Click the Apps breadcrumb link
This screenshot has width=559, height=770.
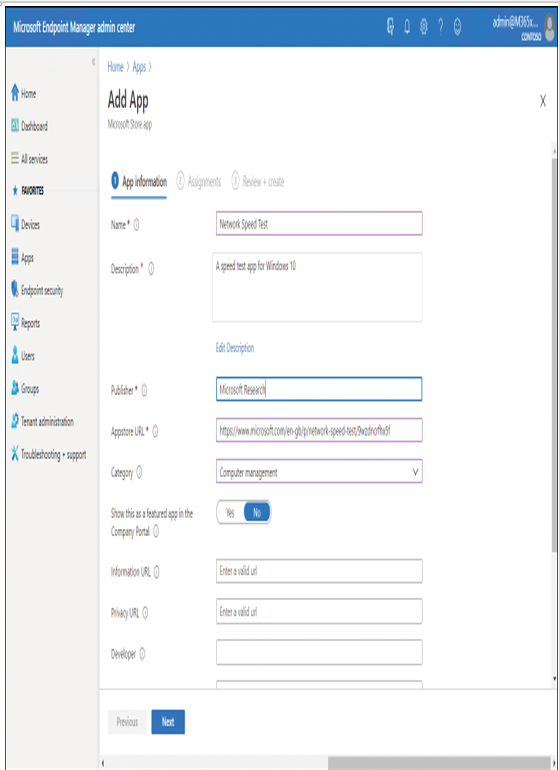[x=139, y=67]
